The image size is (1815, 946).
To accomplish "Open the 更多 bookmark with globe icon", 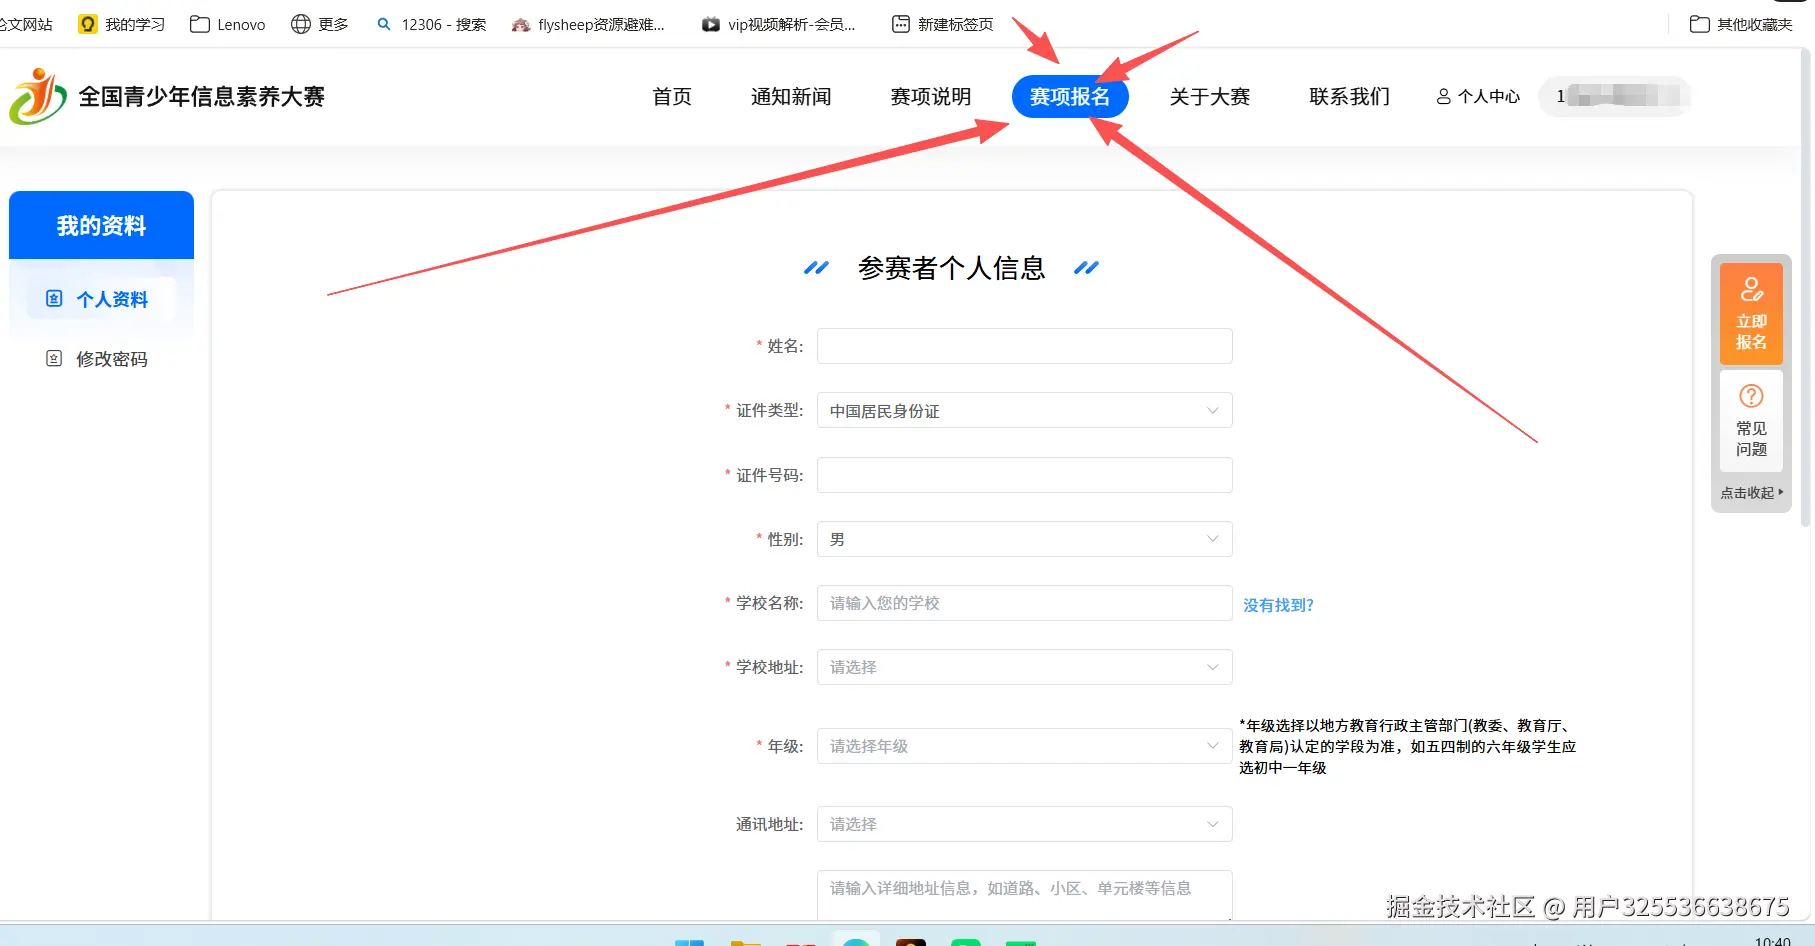I will coord(320,24).
